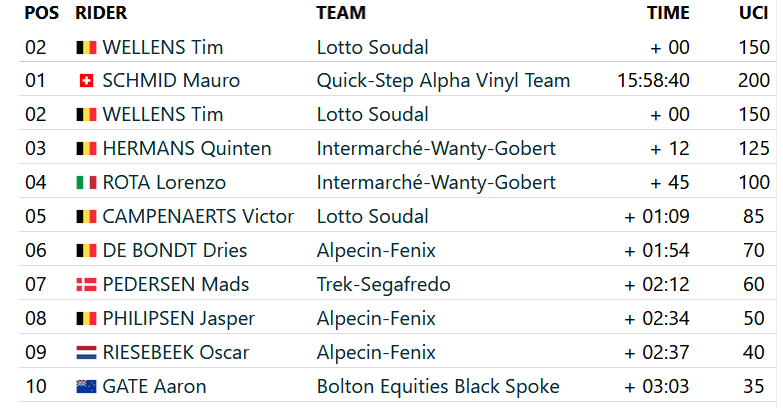Click the RIDER column header

101,13
